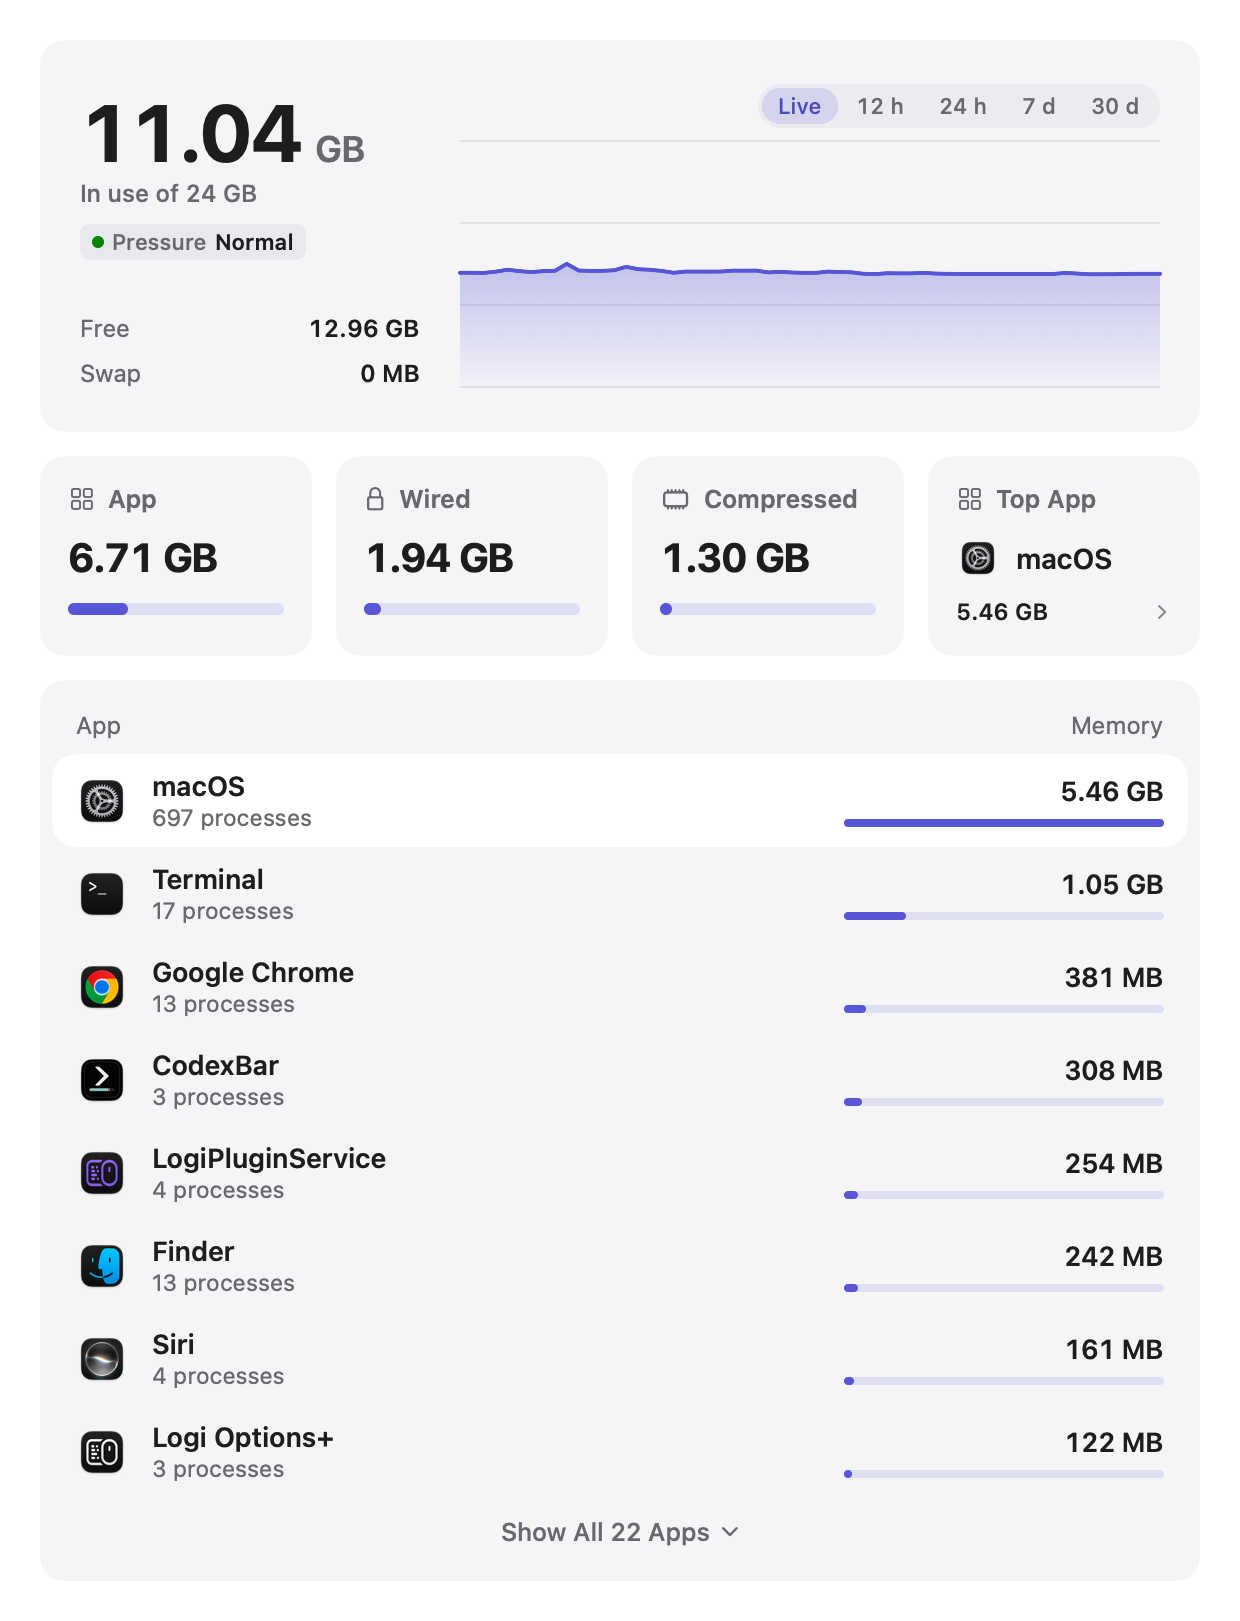Open the Wired 1.94 GB card
This screenshot has width=1240, height=1621.
pyautogui.click(x=472, y=556)
